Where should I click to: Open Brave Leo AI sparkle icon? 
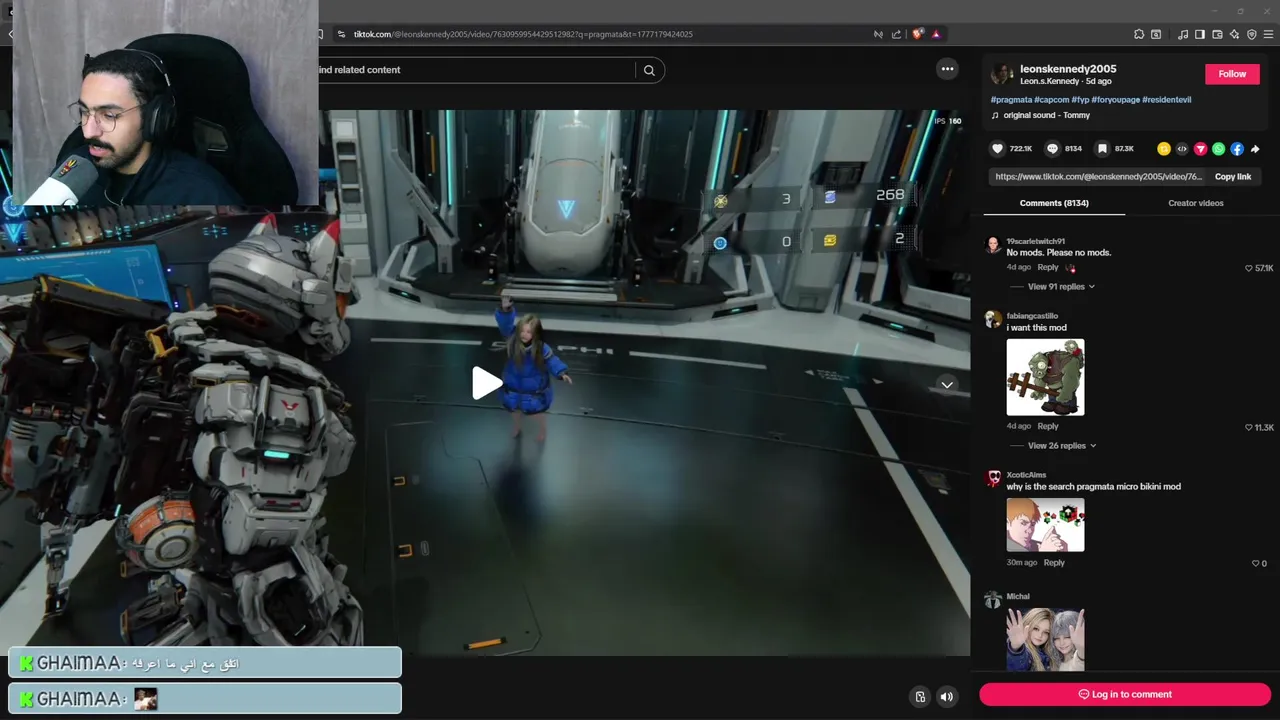point(1234,34)
